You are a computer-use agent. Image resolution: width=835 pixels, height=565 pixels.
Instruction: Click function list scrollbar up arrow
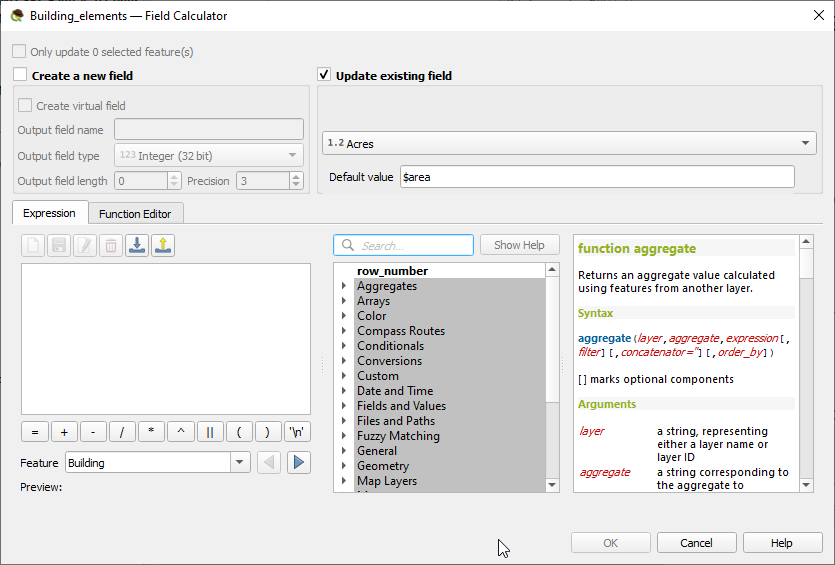click(552, 270)
